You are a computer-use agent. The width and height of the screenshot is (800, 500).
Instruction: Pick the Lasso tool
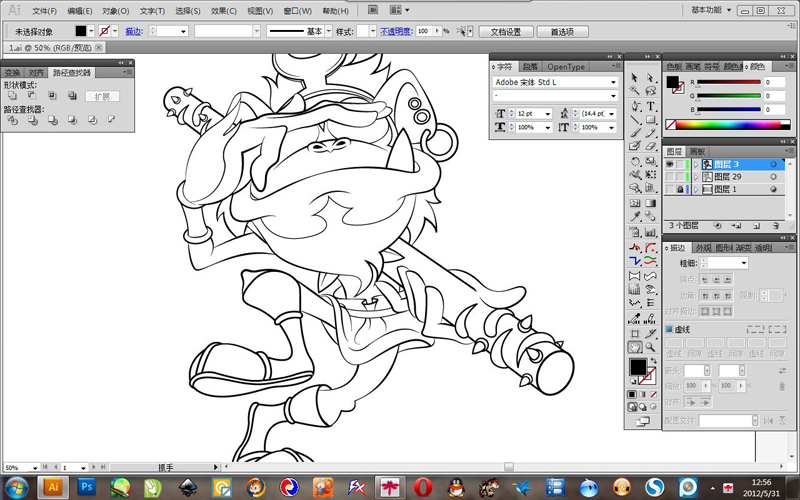[651, 91]
